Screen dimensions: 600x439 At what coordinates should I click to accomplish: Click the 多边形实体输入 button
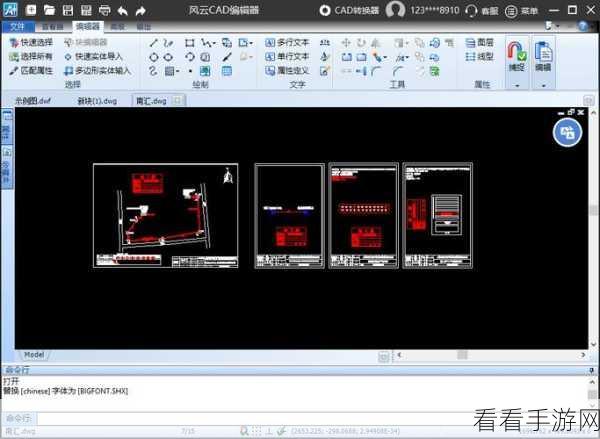(98, 70)
